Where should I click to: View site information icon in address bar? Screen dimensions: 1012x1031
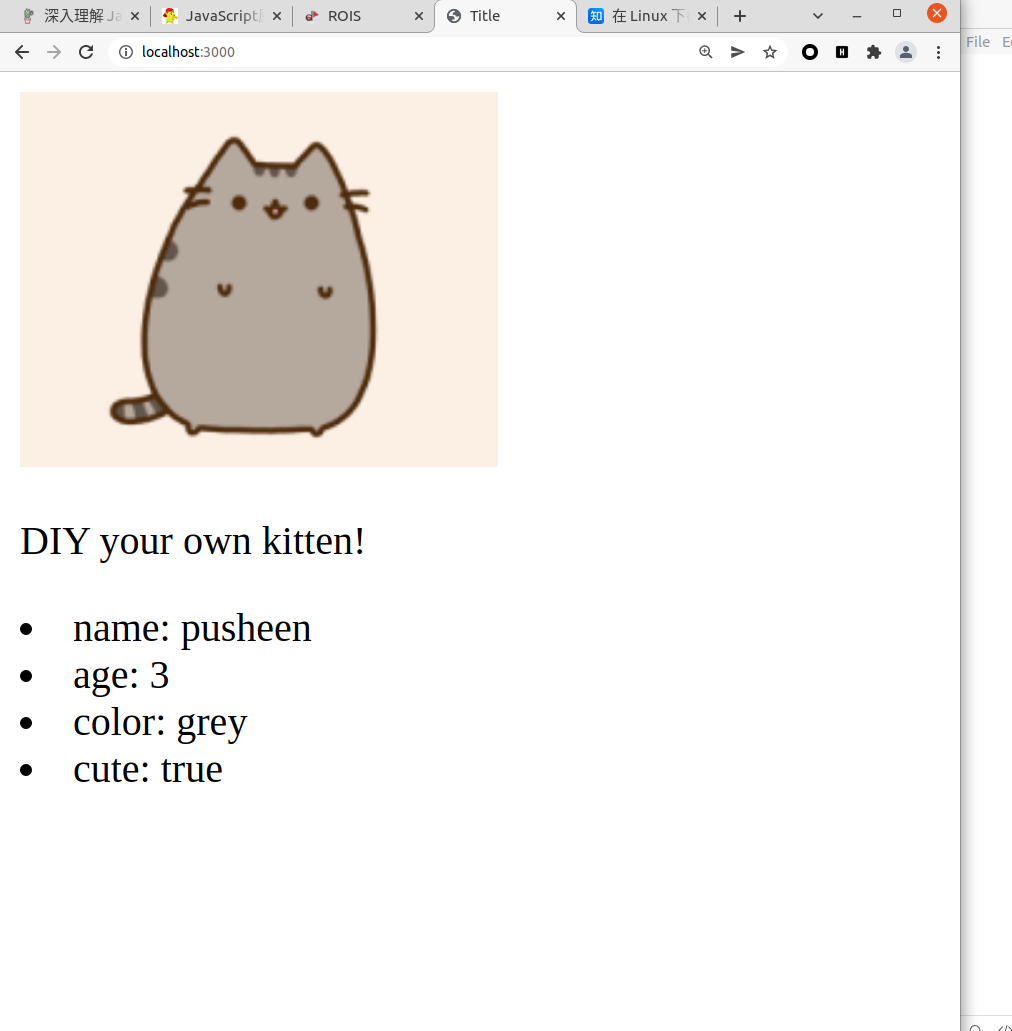coord(126,52)
